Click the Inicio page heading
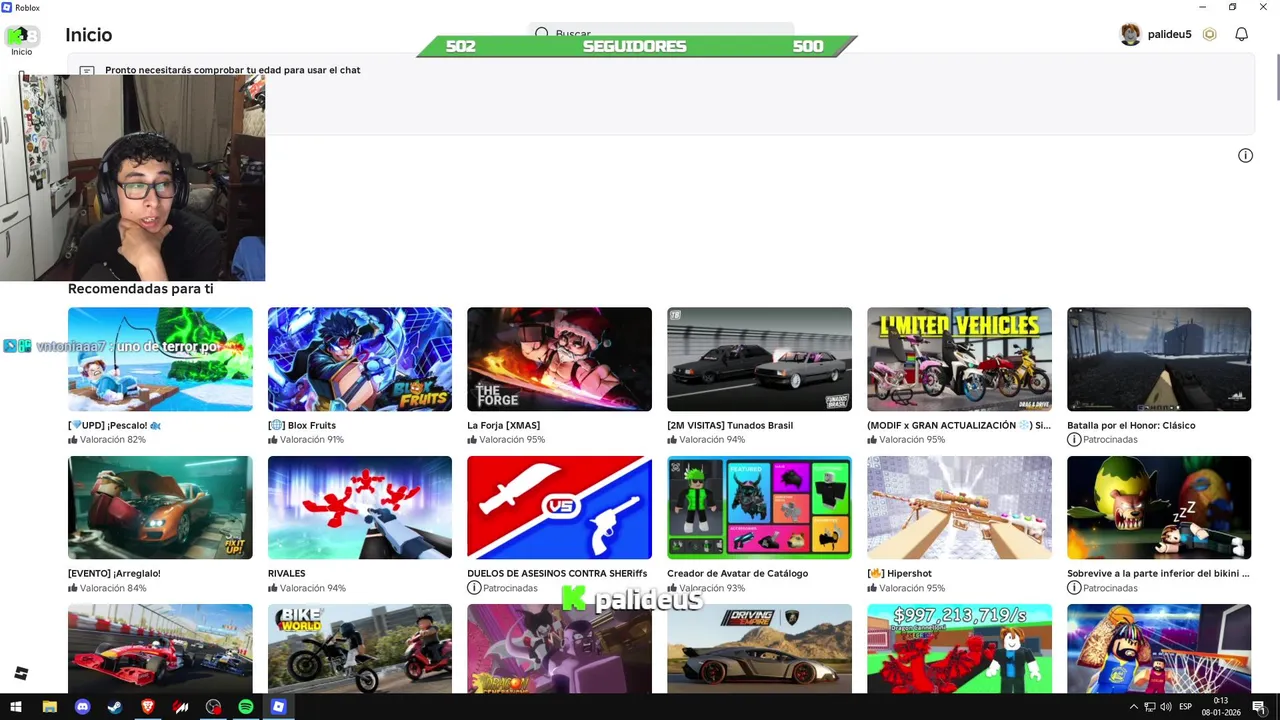Screen dimensions: 1280x720 89,35
